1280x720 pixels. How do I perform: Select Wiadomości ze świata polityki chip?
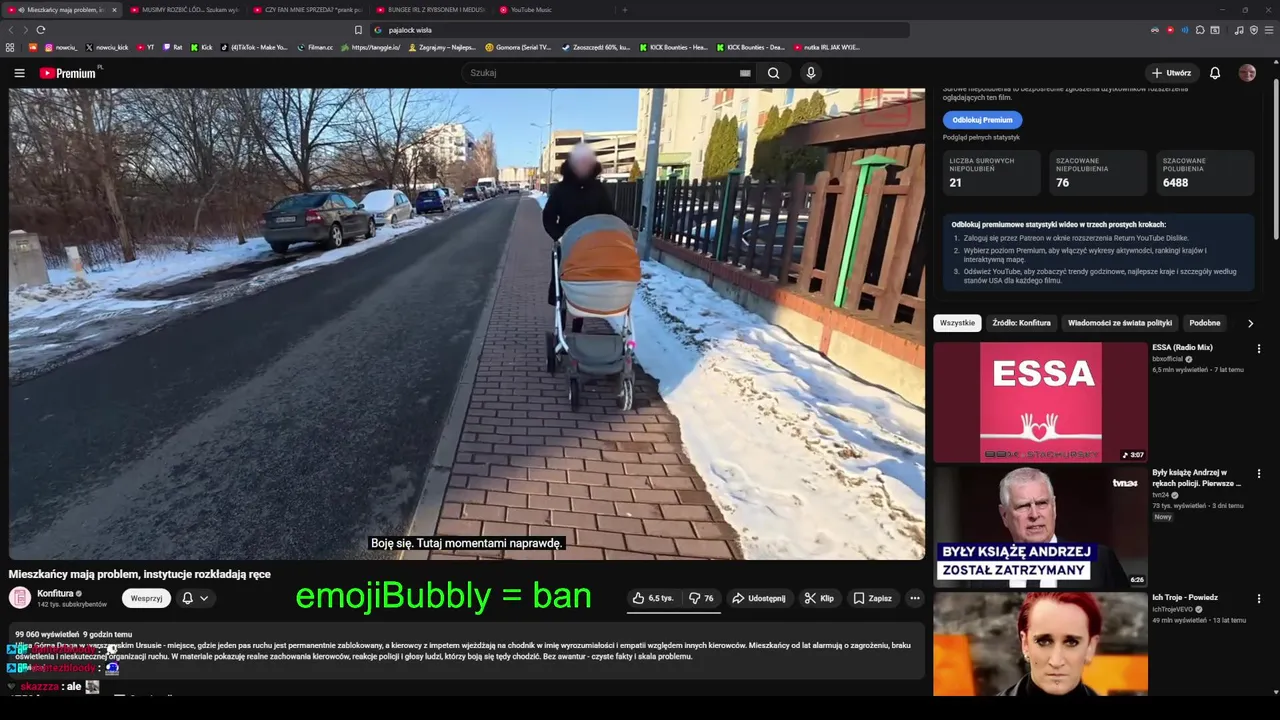(x=1119, y=323)
